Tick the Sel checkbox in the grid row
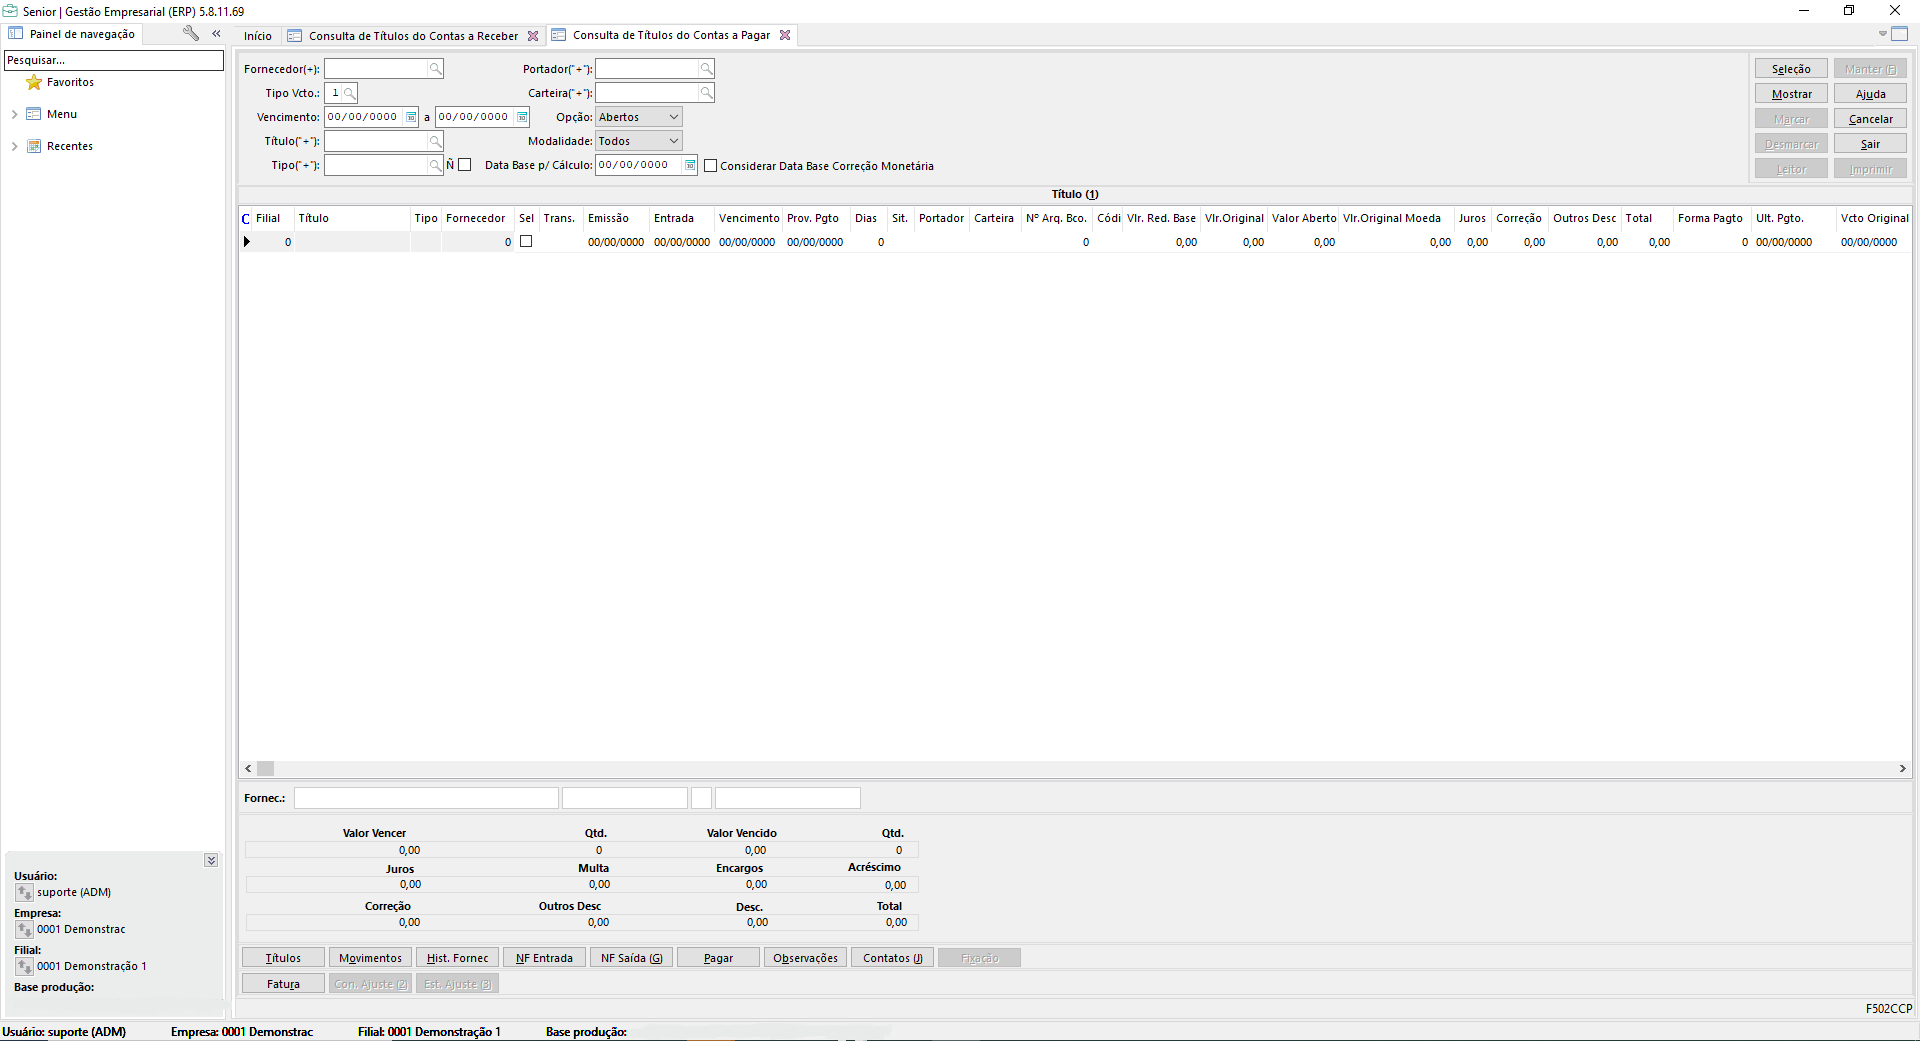Viewport: 1920px width, 1041px height. tap(526, 242)
